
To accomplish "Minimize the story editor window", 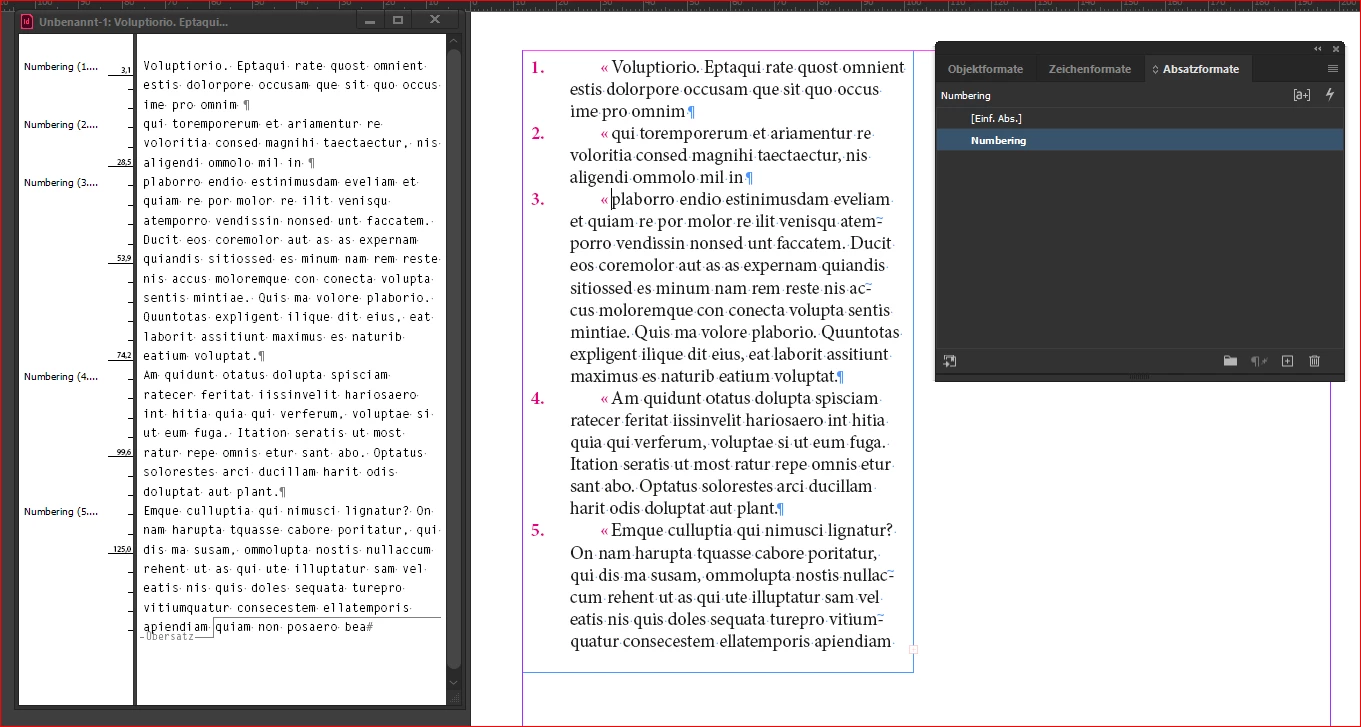I will pyautogui.click(x=370, y=20).
